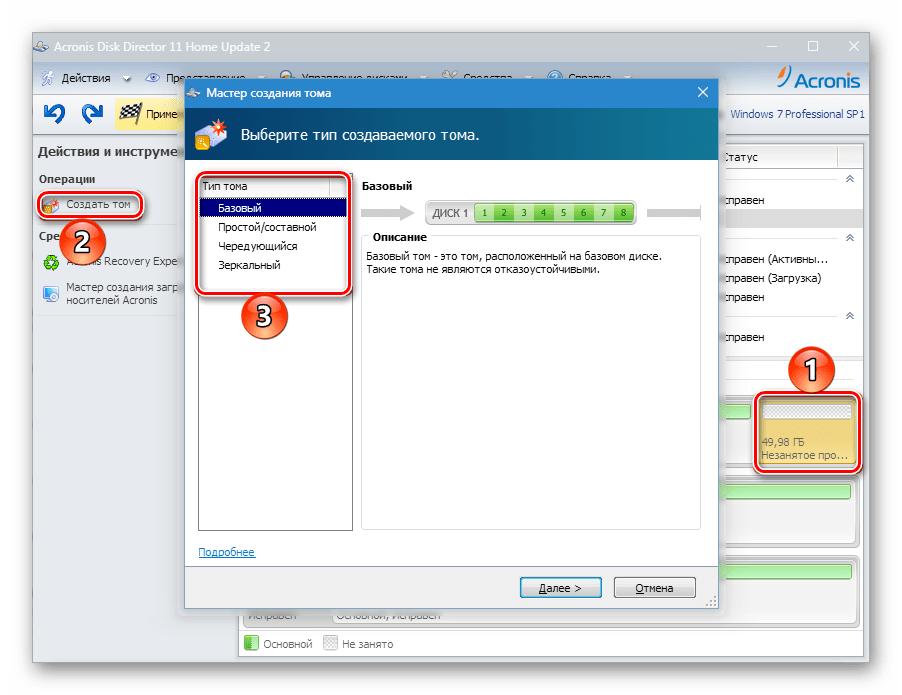Open the Подробнее link
Image resolution: width=902 pixels, height=695 pixels.
tap(227, 552)
